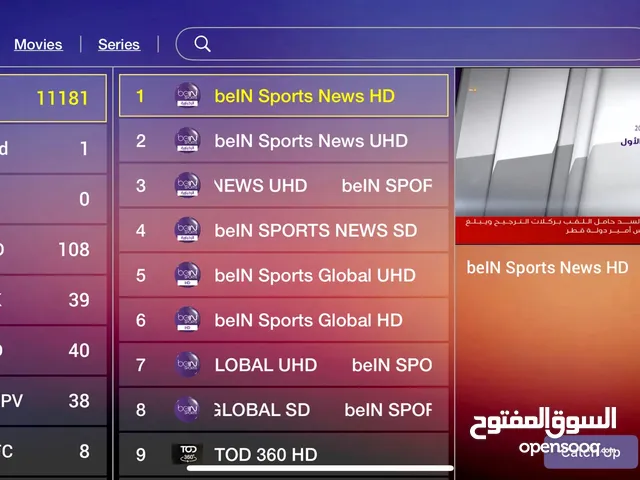
Task: Click the TOD 360 channel logo
Action: pyautogui.click(x=187, y=454)
